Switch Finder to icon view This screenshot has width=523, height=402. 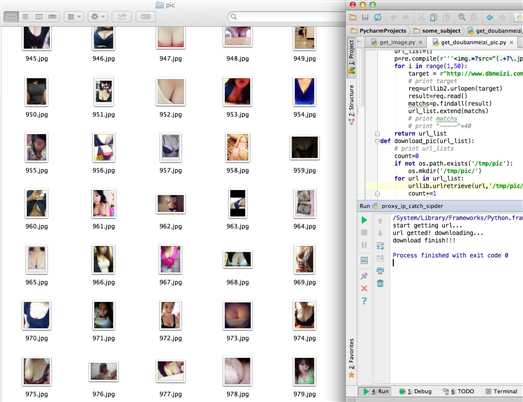pyautogui.click(x=11, y=16)
